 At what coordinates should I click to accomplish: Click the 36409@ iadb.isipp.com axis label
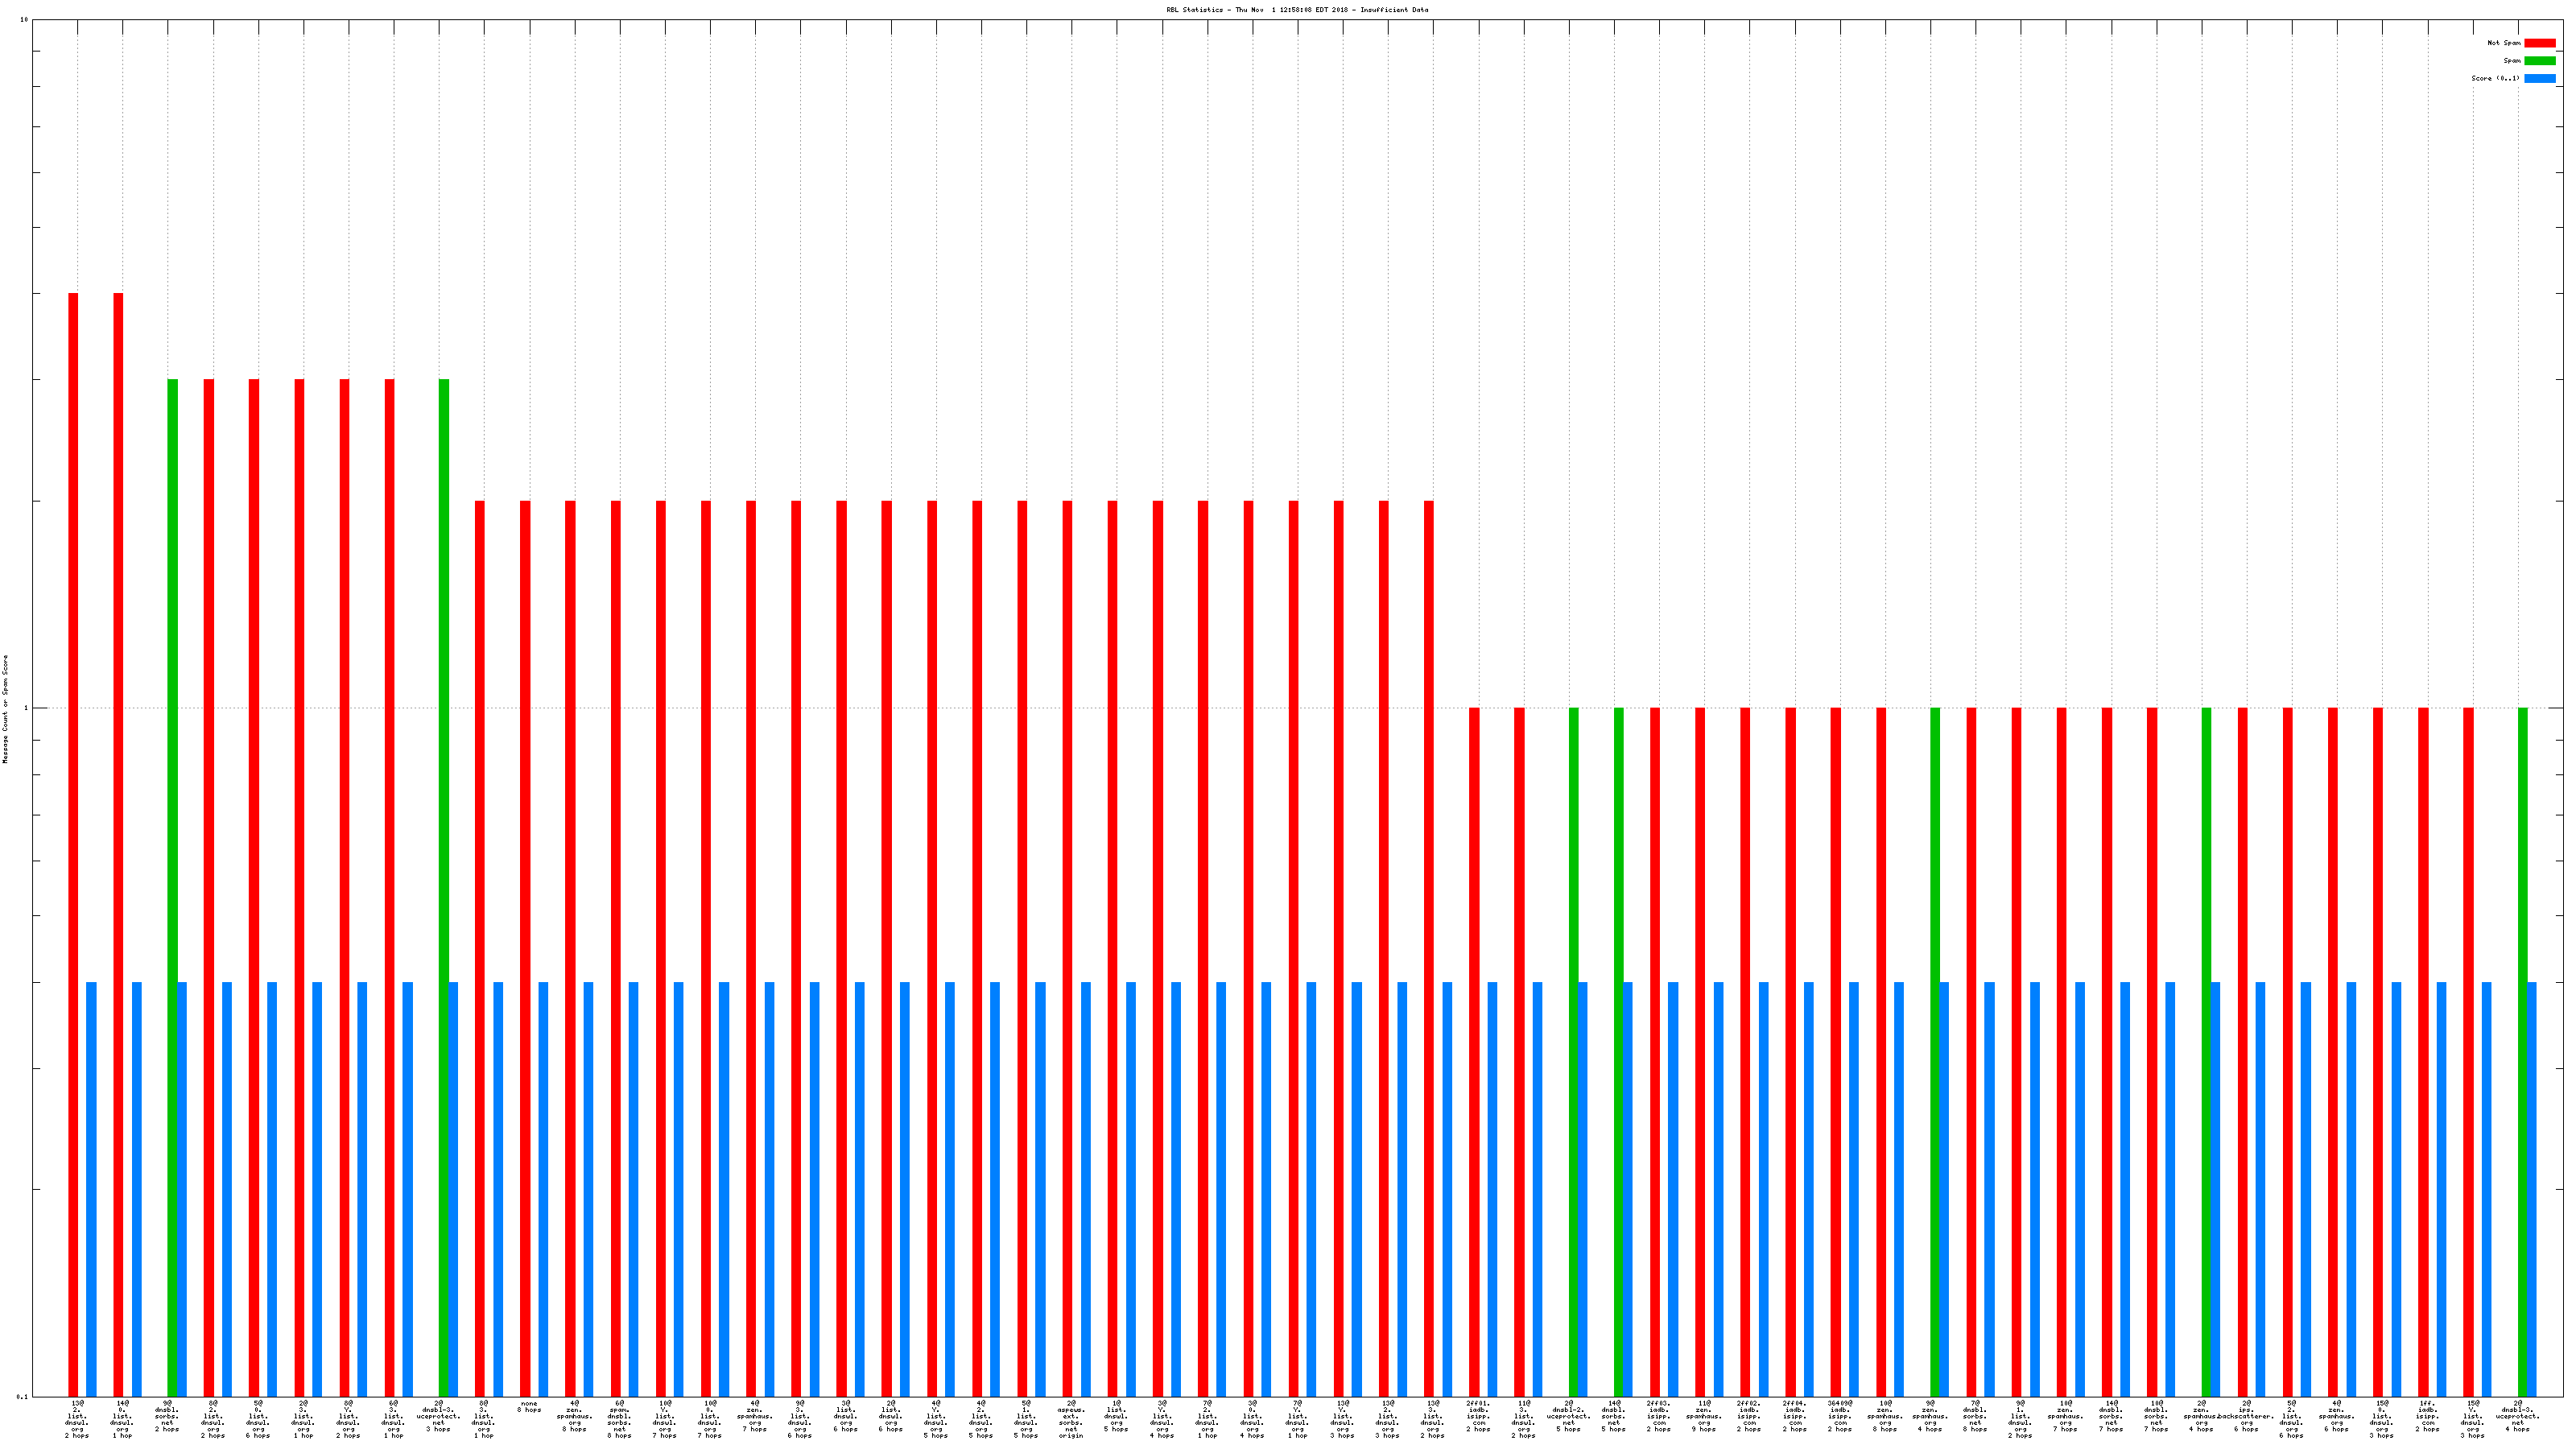pyautogui.click(x=1840, y=1416)
